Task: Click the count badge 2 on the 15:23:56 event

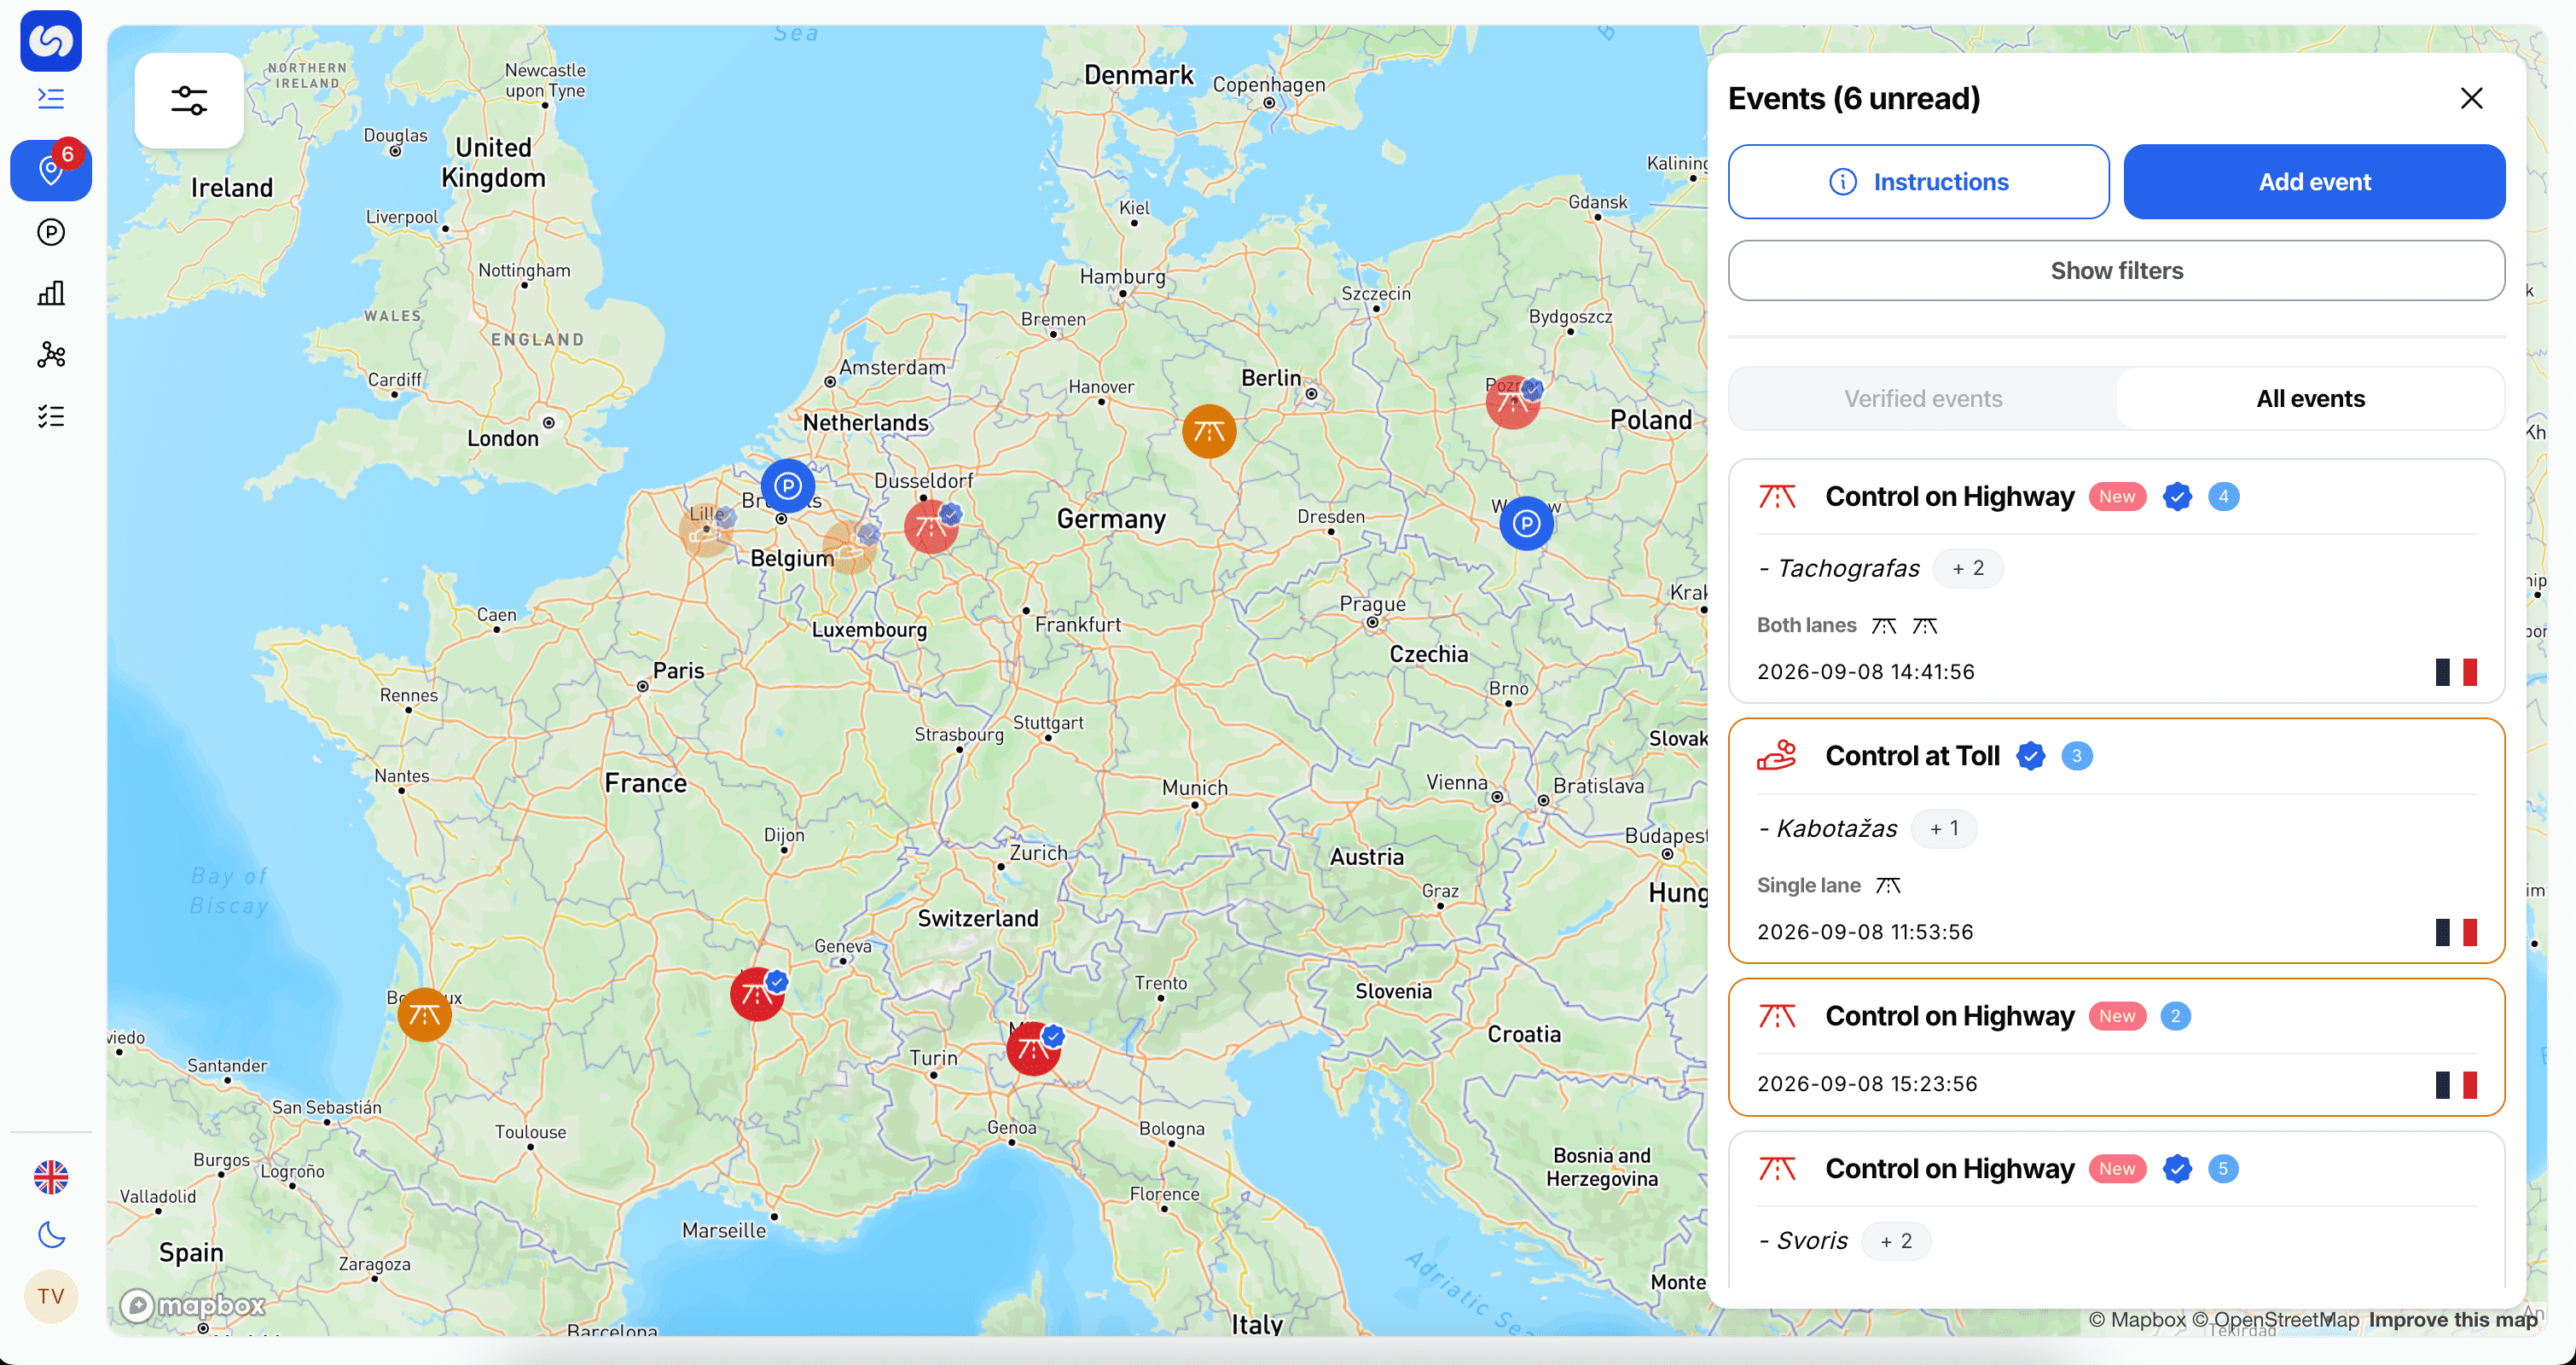Action: coord(2175,1016)
